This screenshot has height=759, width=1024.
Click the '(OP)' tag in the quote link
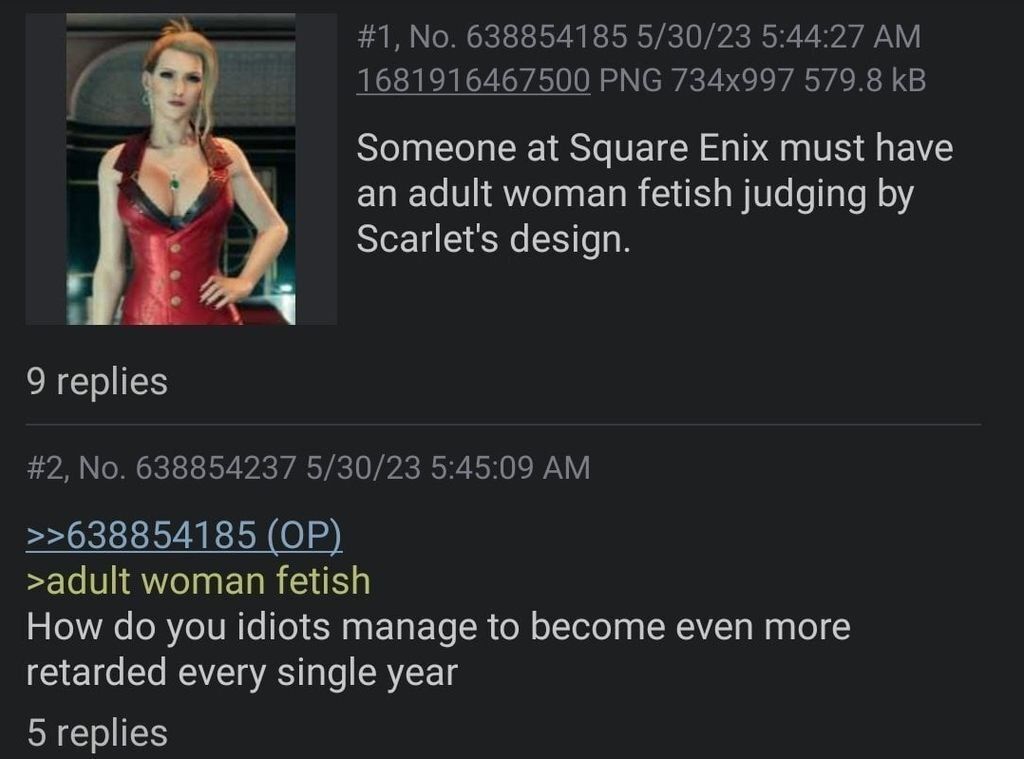(x=304, y=535)
